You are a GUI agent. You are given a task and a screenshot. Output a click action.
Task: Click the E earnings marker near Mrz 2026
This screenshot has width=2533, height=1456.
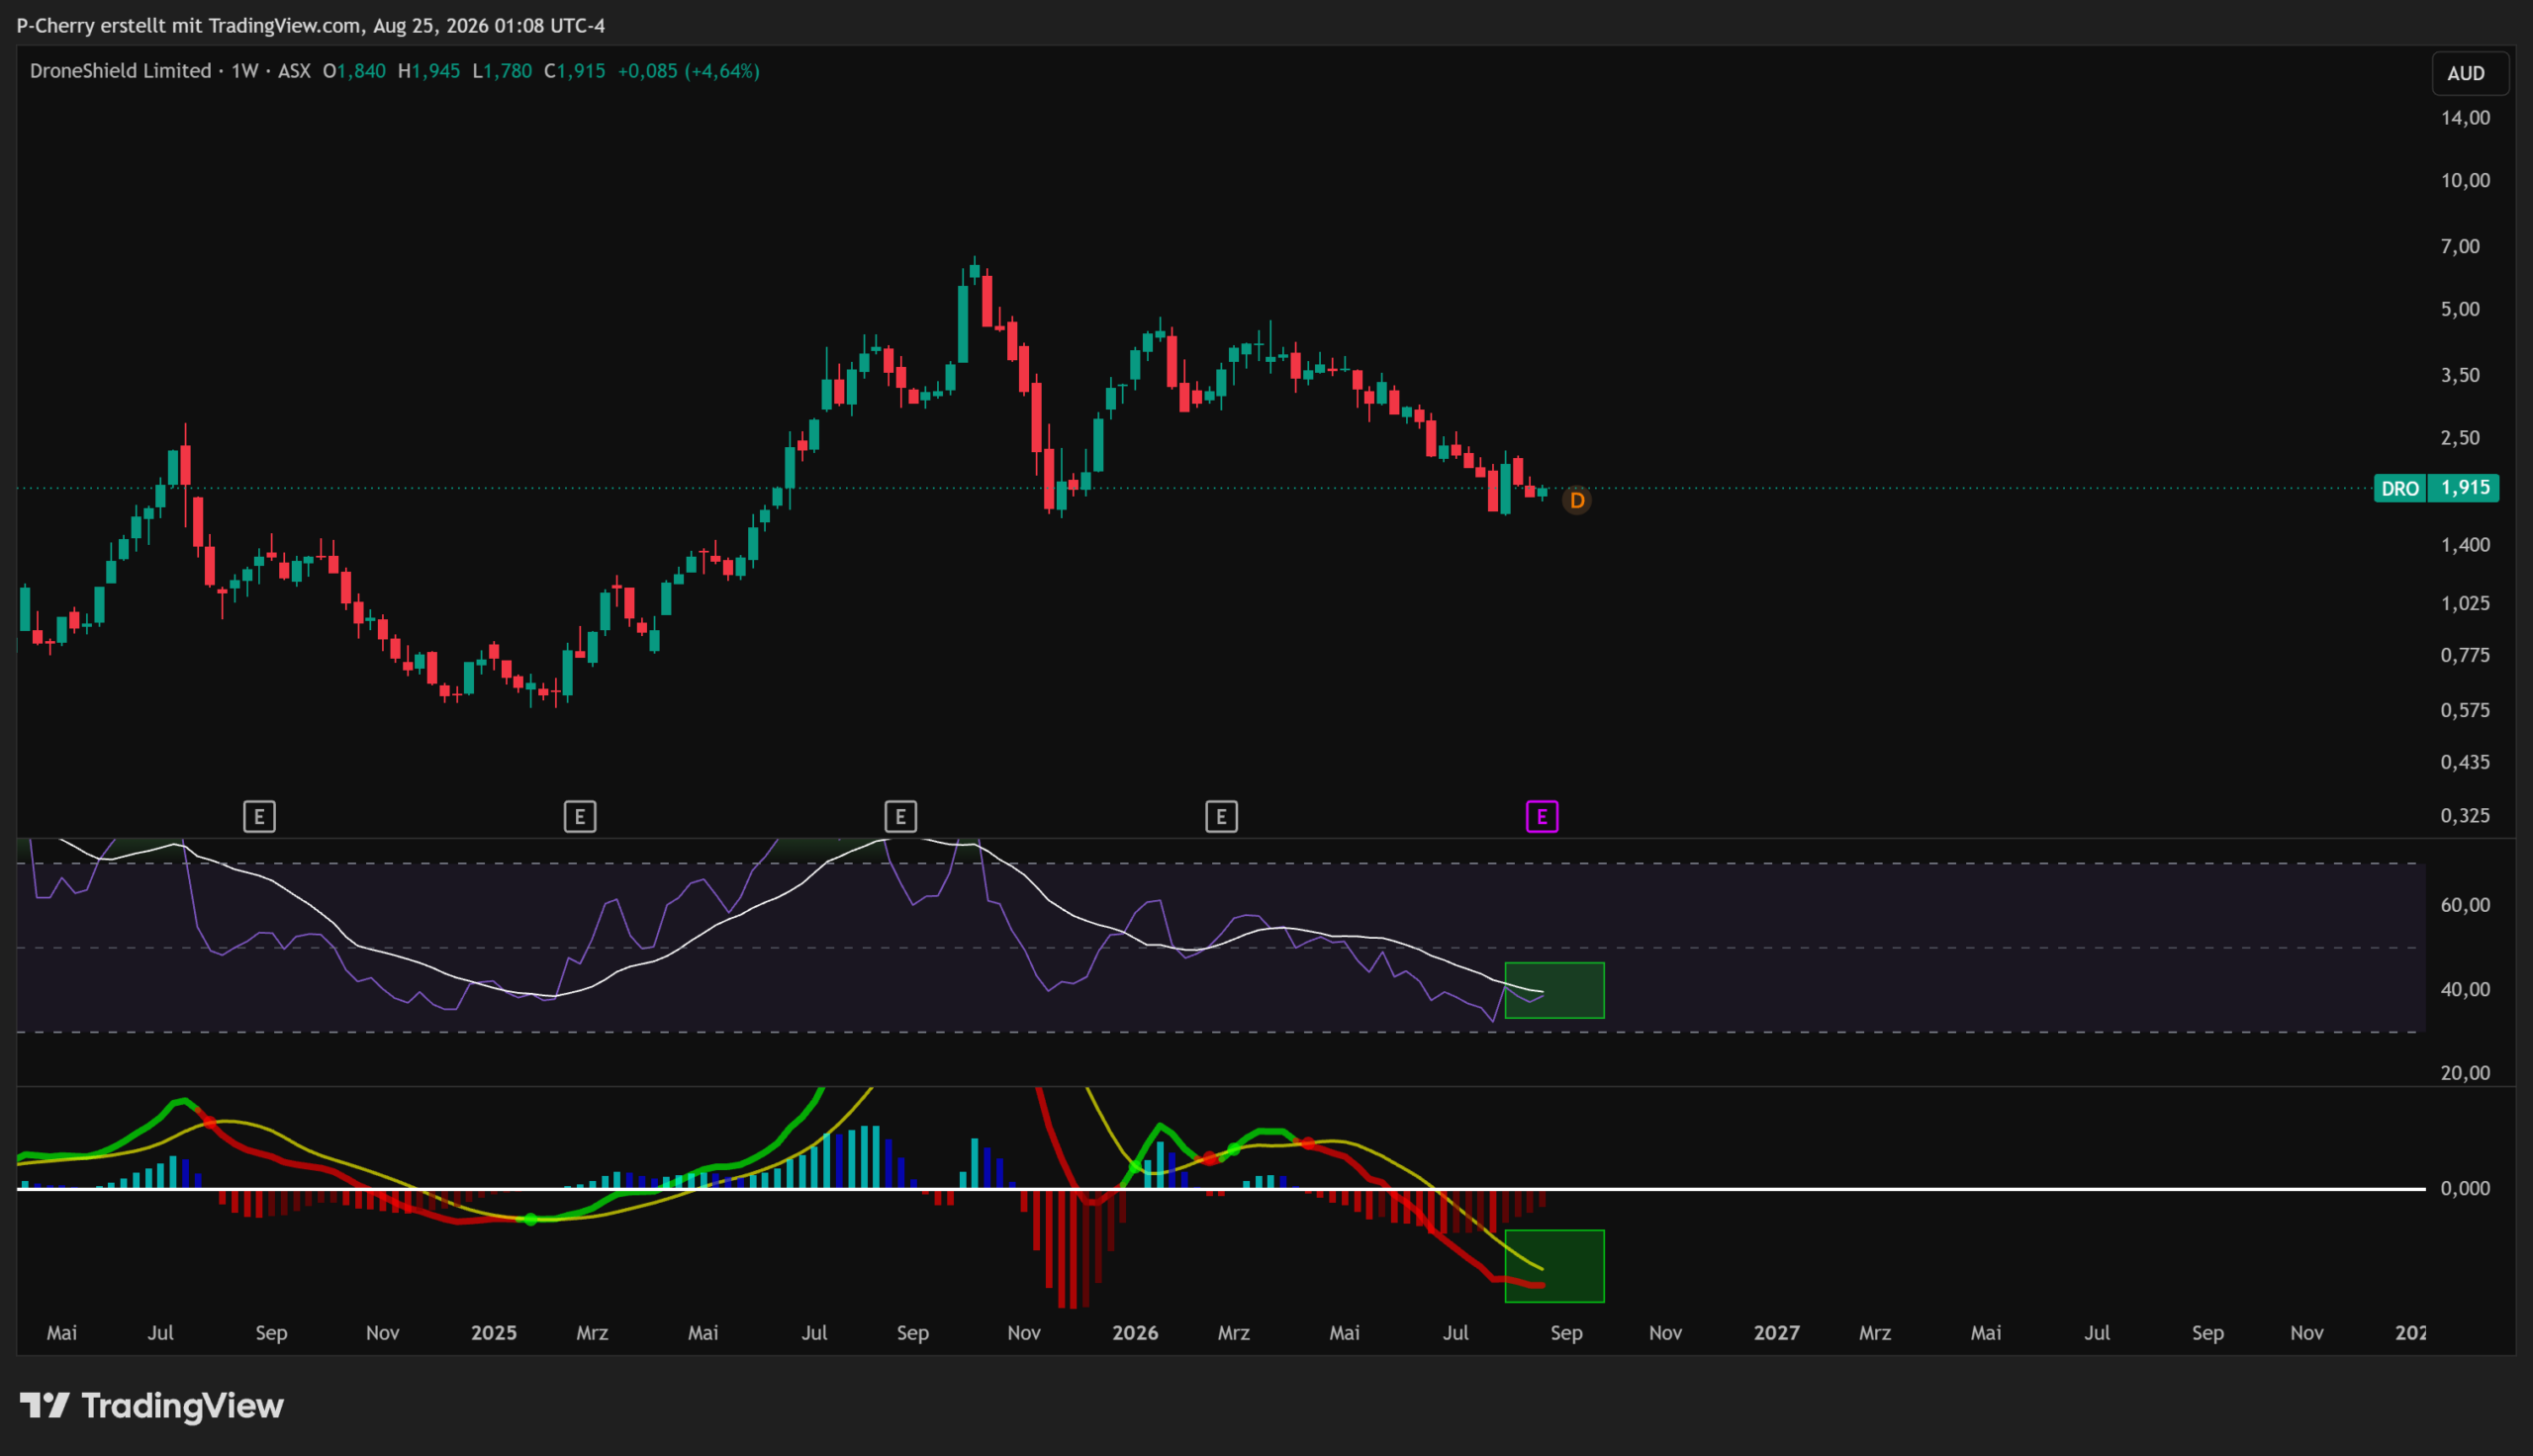(x=1221, y=817)
